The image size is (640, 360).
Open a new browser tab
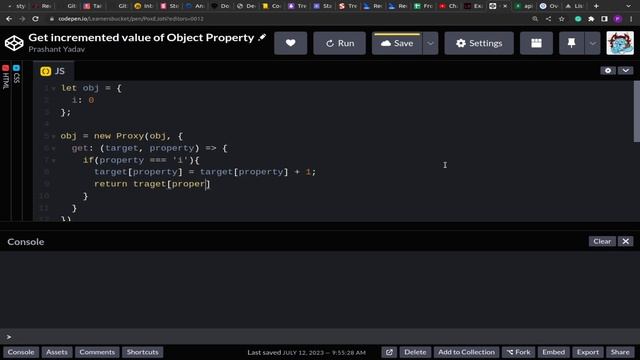pos(596,6)
